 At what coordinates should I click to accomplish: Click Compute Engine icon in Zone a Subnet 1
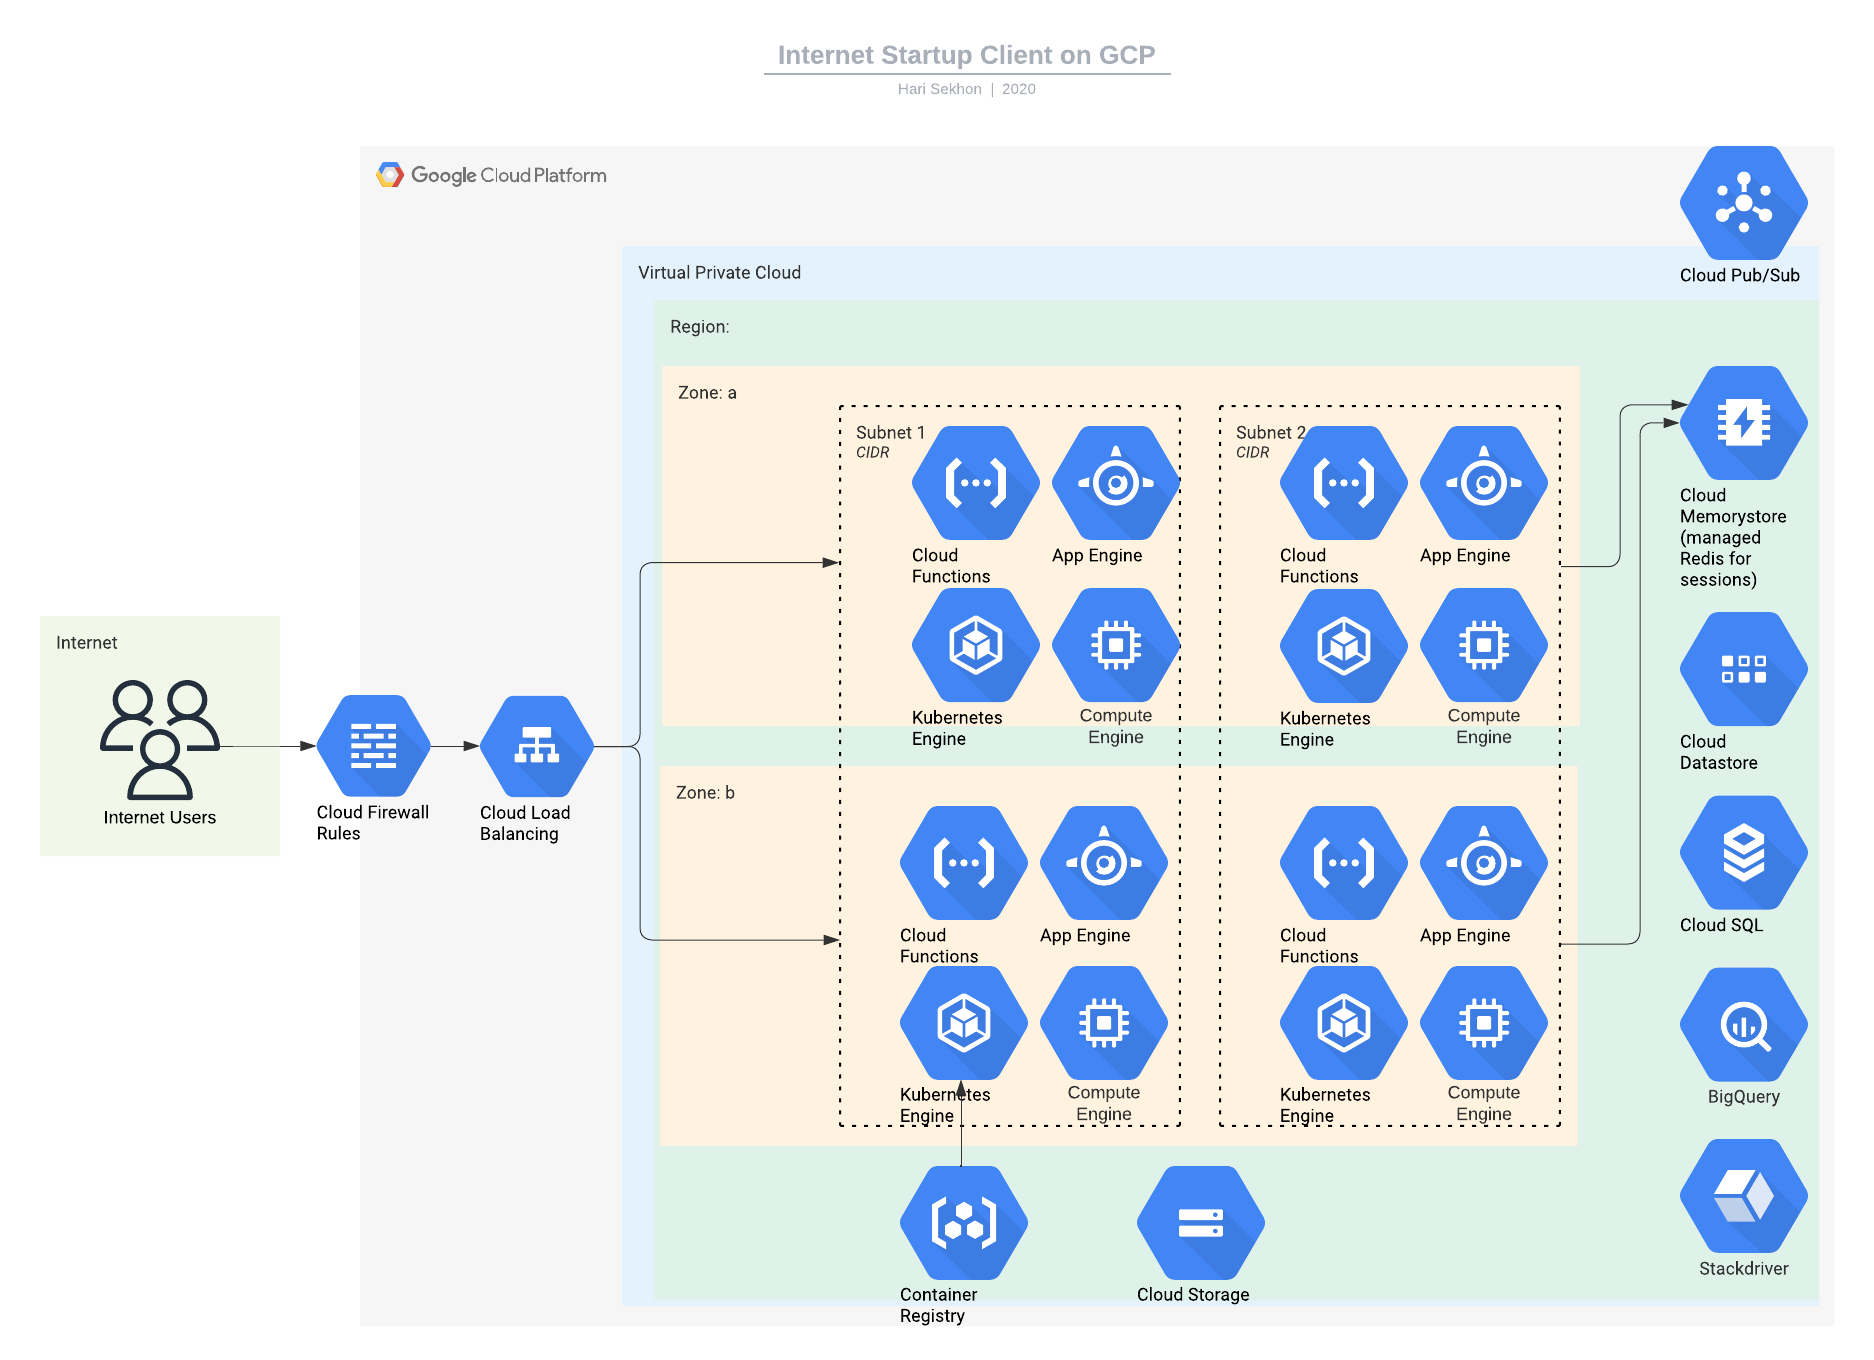click(x=1116, y=645)
